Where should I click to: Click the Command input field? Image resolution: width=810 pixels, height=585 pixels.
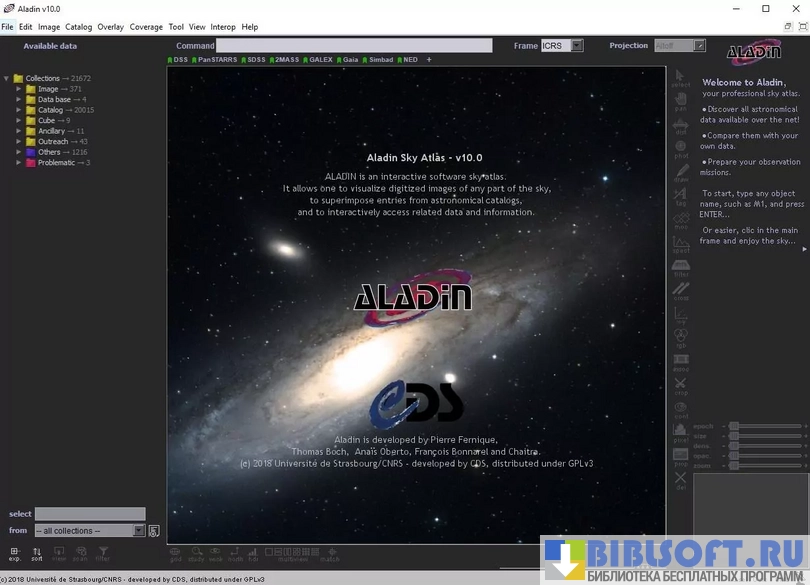coord(354,46)
